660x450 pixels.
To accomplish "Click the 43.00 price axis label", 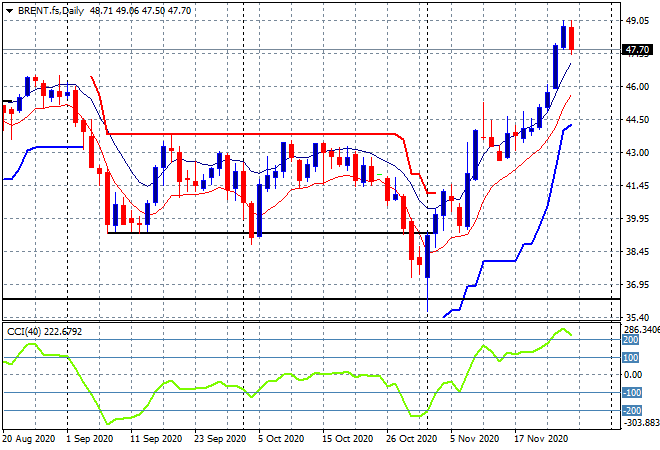I will (x=637, y=152).
